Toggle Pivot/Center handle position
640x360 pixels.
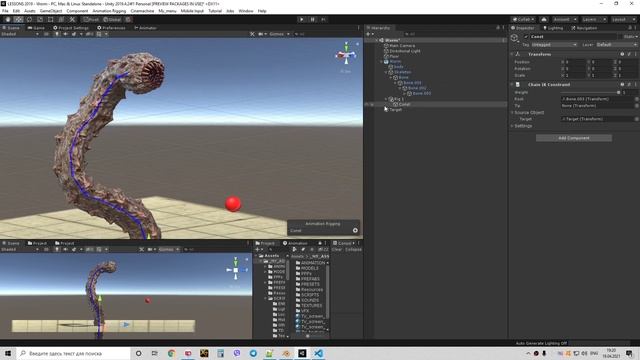point(91,20)
